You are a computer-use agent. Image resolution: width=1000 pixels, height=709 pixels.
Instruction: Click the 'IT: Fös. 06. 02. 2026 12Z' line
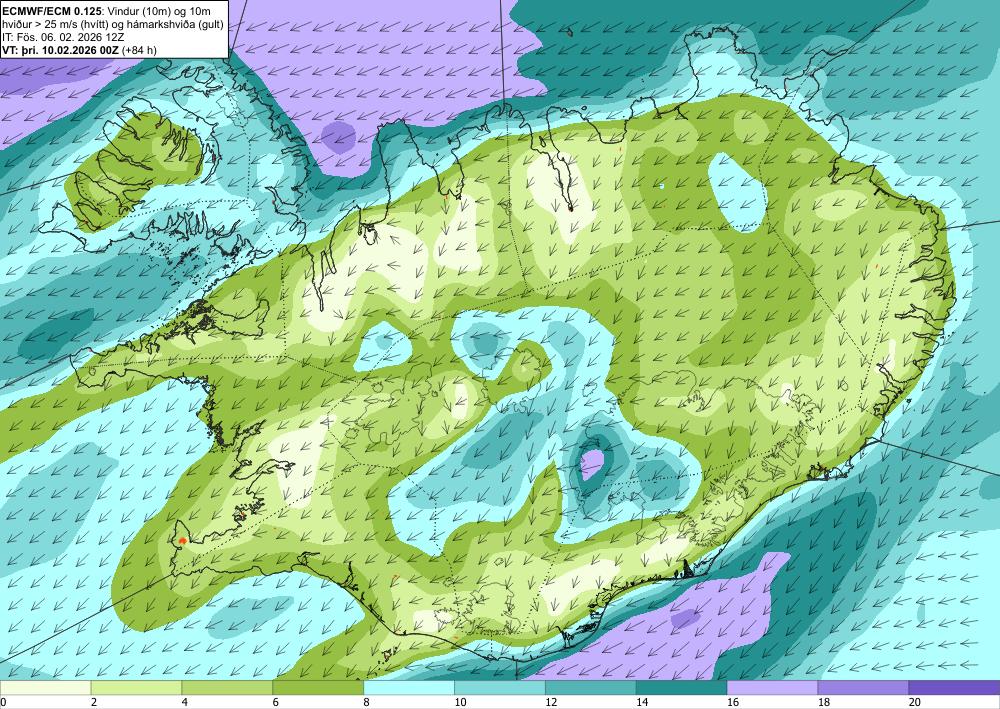pos(63,37)
